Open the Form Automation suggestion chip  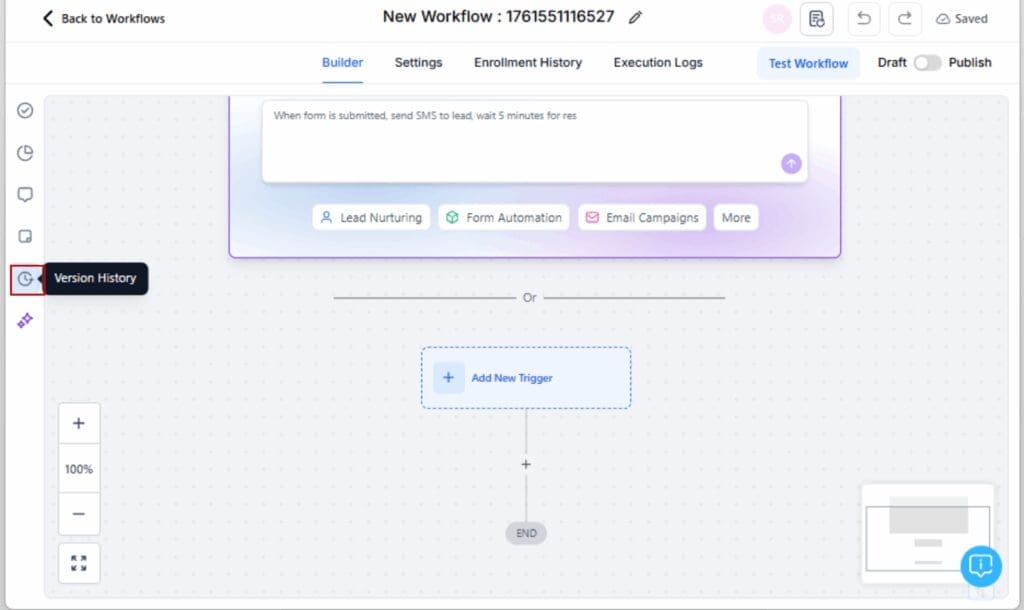[x=503, y=217]
